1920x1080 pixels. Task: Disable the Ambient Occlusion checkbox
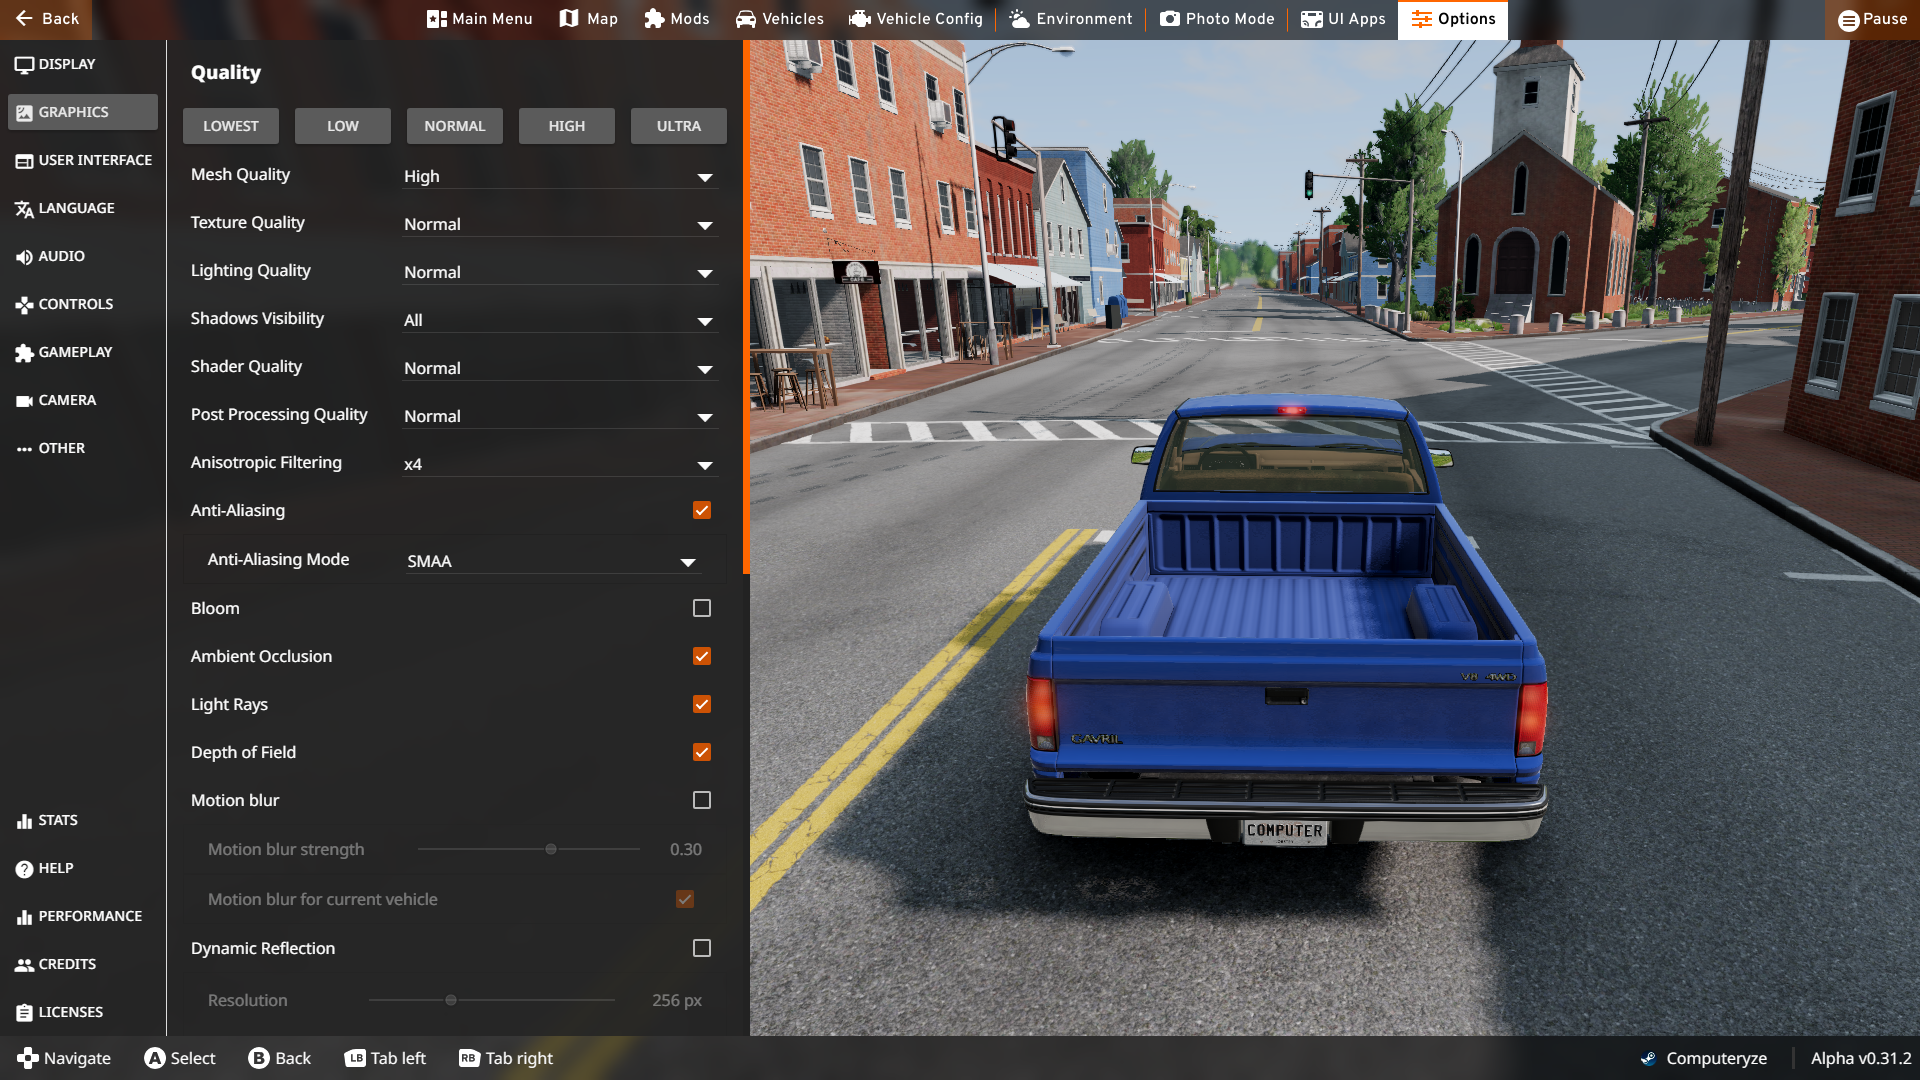click(702, 656)
